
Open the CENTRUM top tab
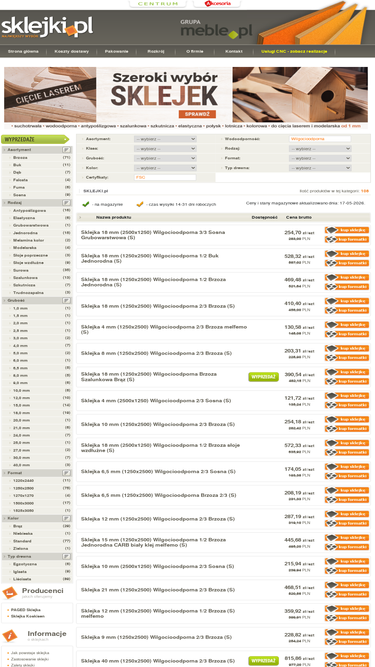click(x=158, y=3)
